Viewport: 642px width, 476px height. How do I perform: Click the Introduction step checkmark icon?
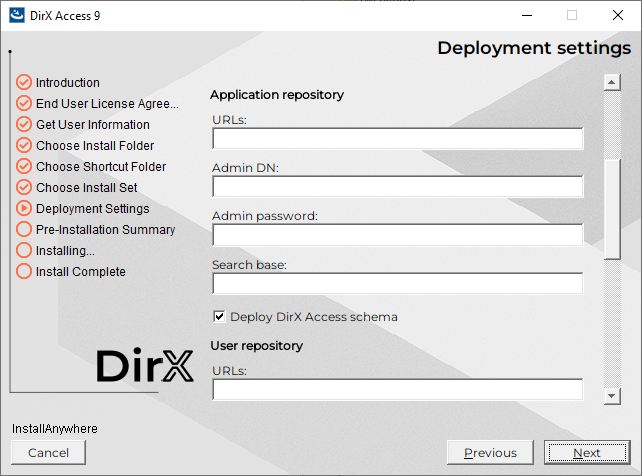click(24, 83)
